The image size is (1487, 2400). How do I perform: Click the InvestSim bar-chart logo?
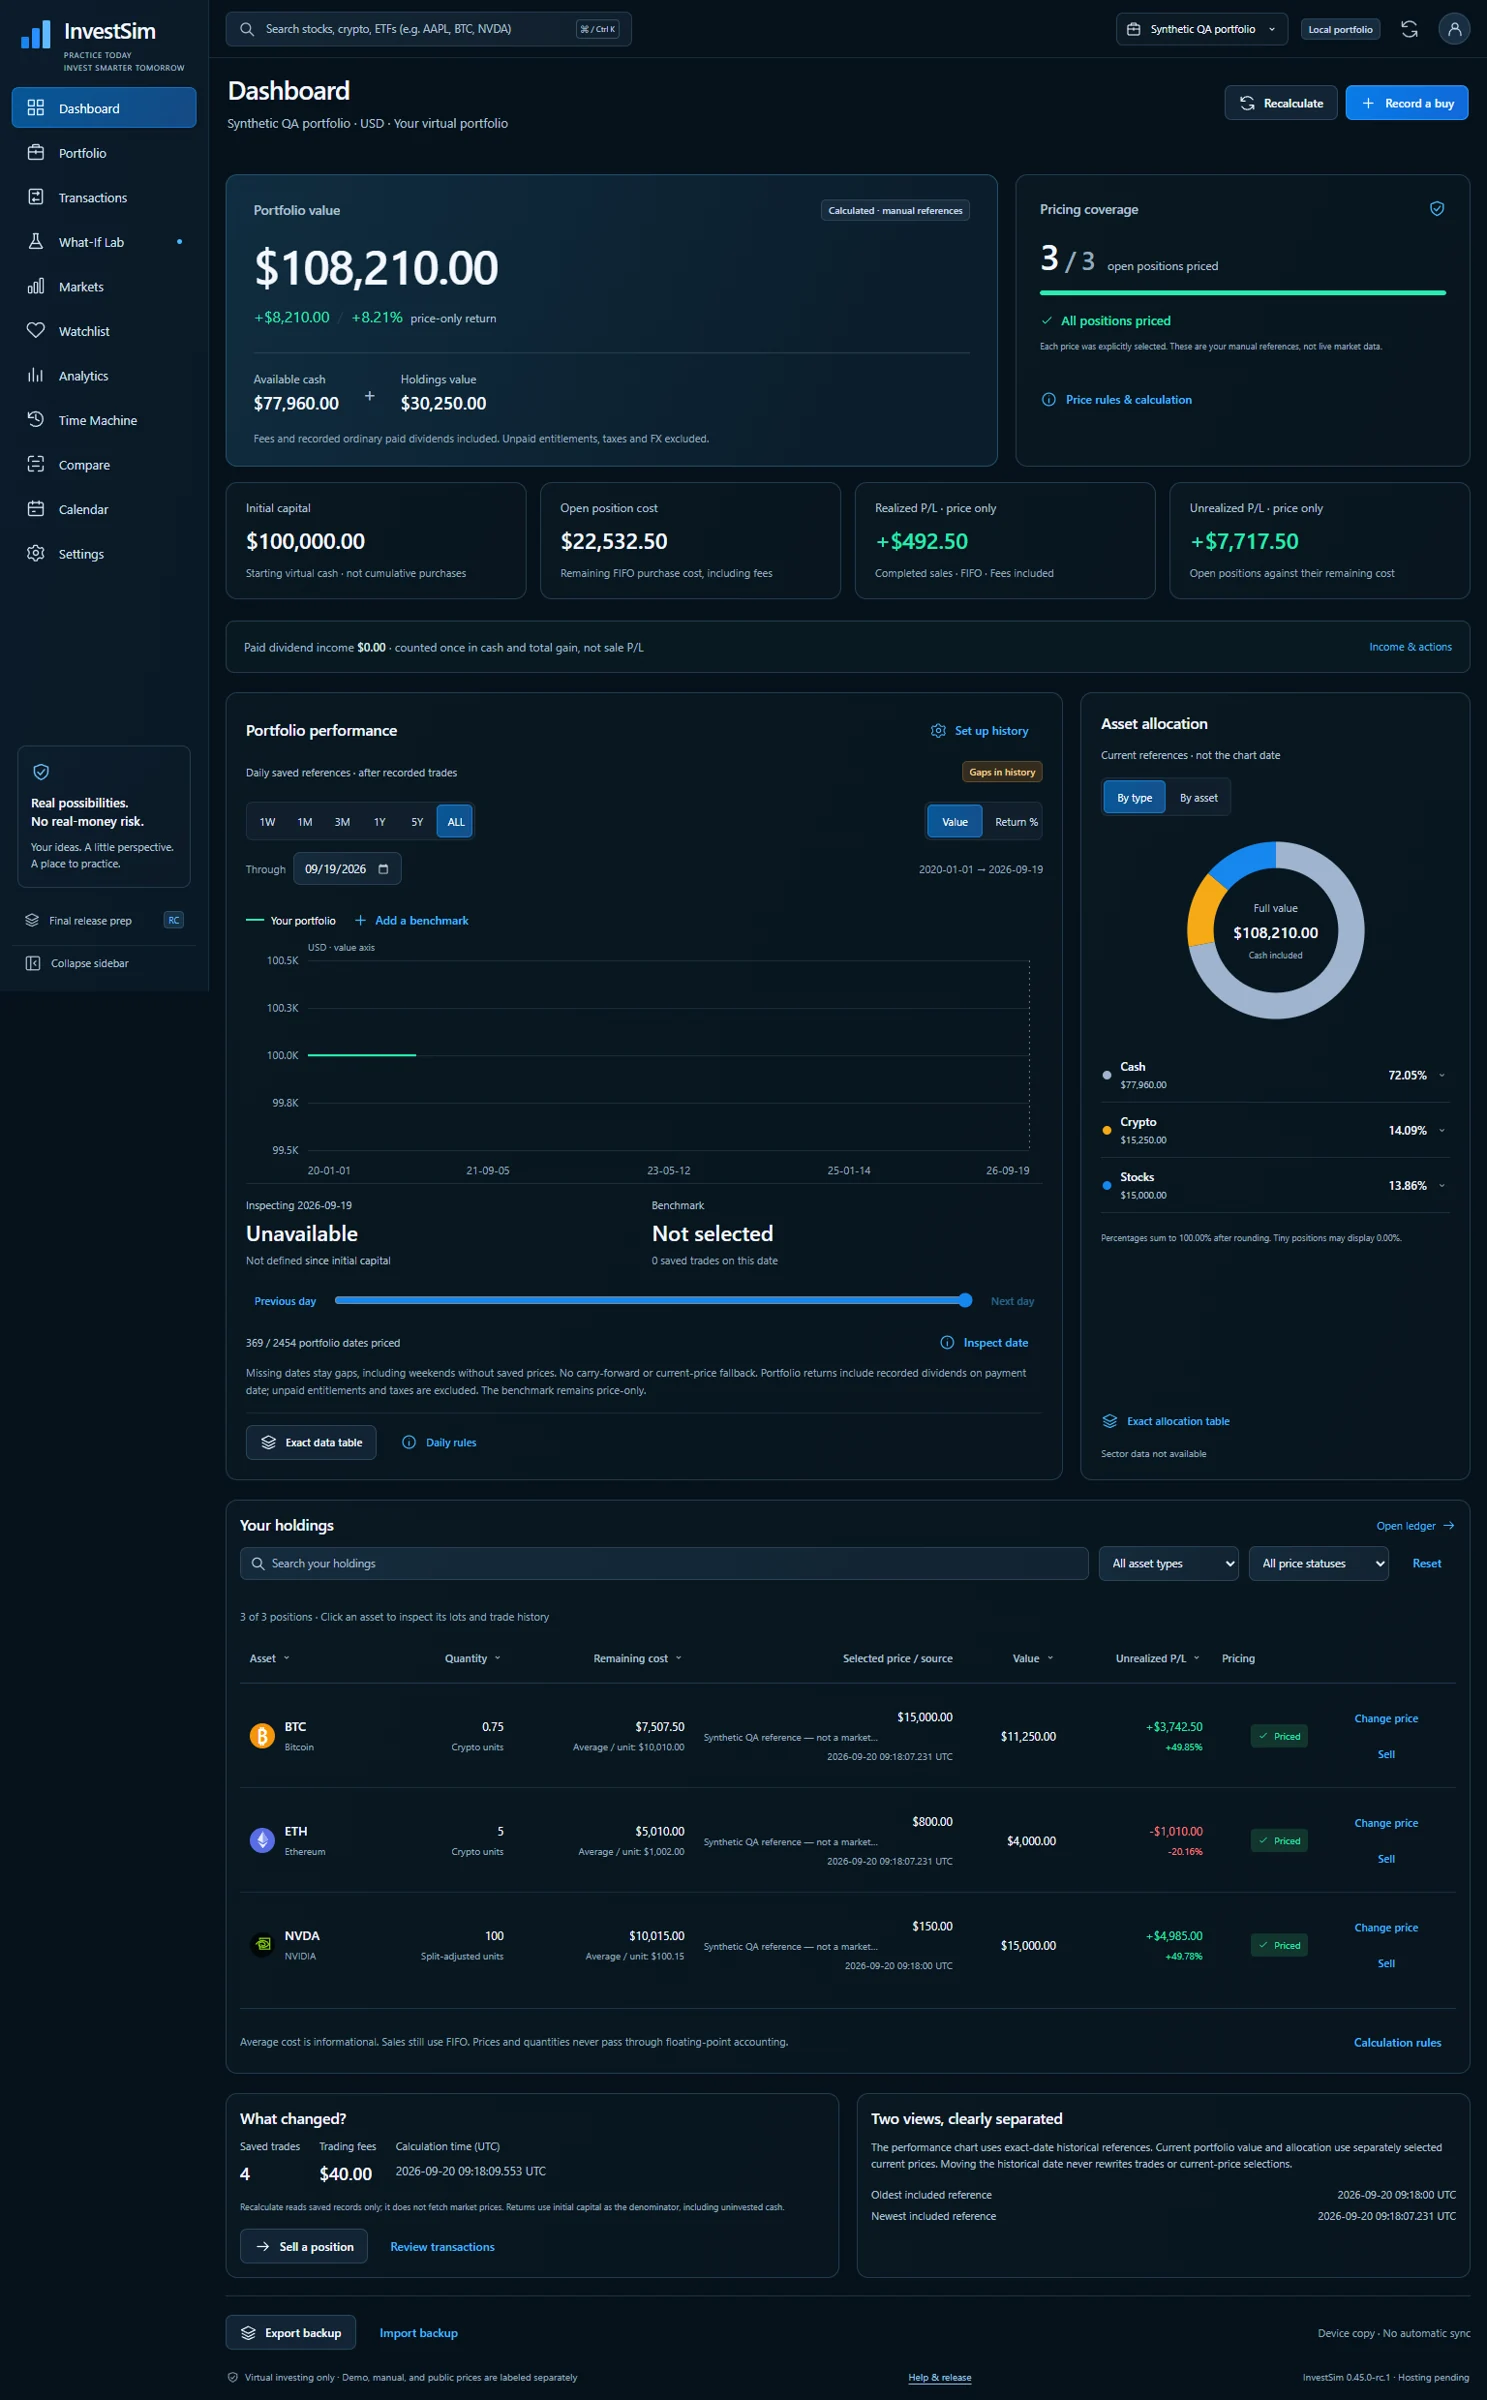[x=36, y=35]
